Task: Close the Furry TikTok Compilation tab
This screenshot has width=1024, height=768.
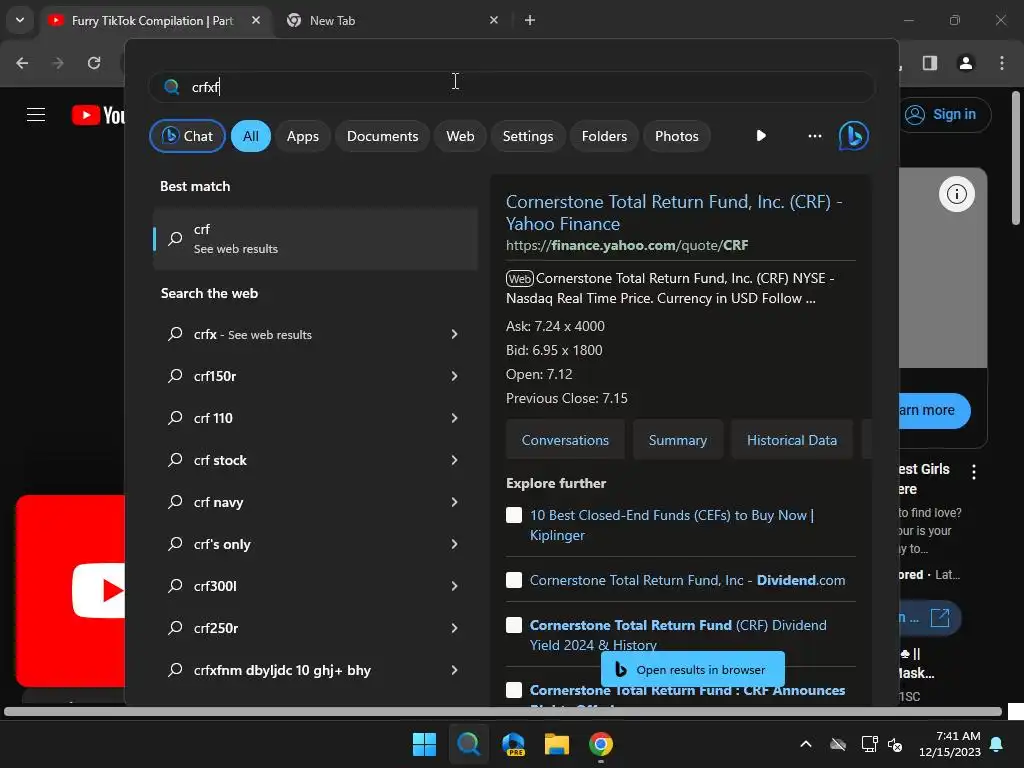Action: 256,20
